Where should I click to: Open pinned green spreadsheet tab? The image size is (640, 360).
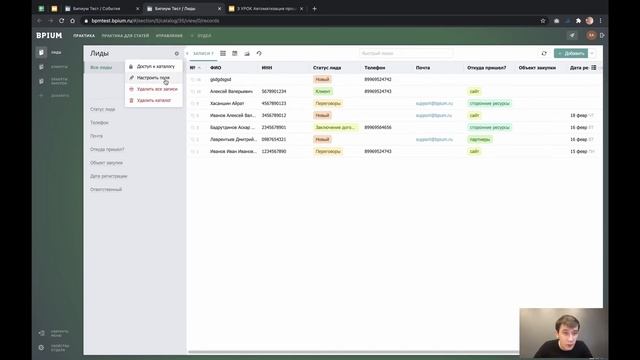pos(41,9)
